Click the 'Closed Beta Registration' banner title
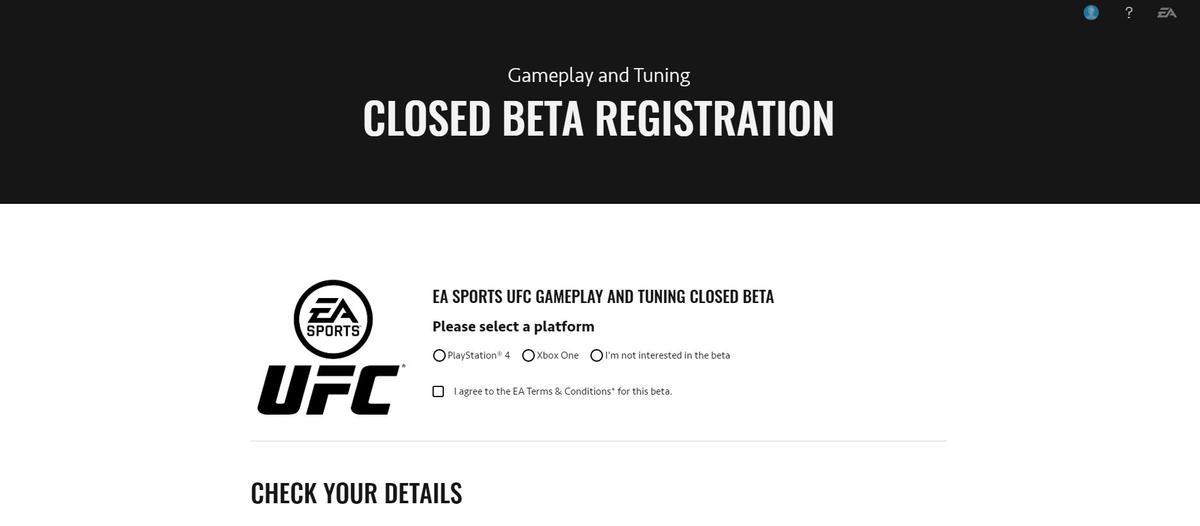Screen dimensions: 1200x526 pos(598,118)
